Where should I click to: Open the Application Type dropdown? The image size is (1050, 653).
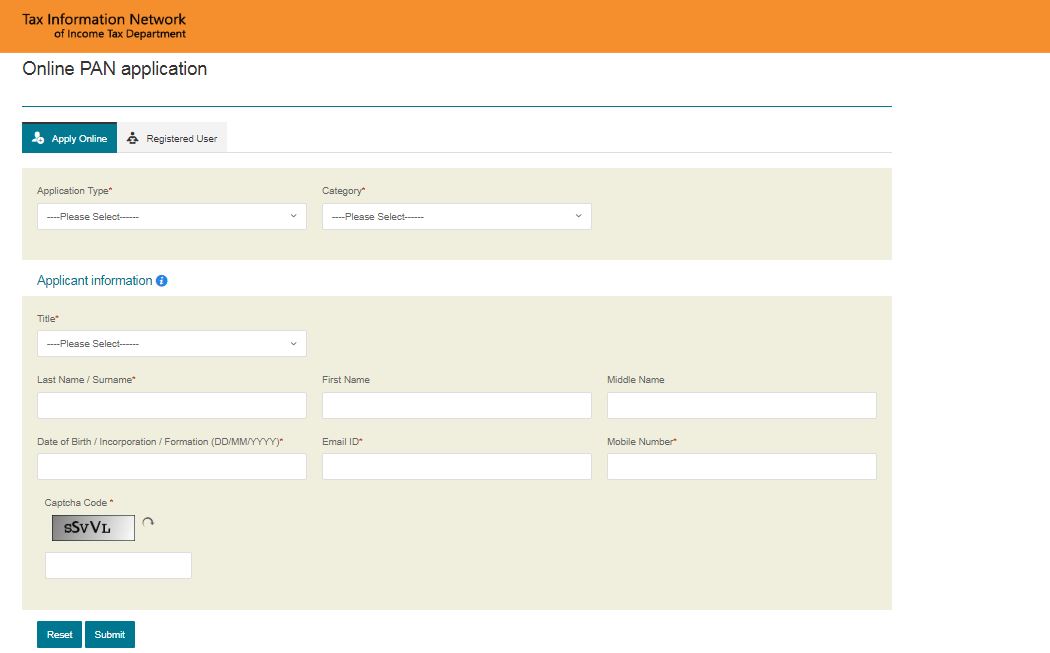click(172, 217)
